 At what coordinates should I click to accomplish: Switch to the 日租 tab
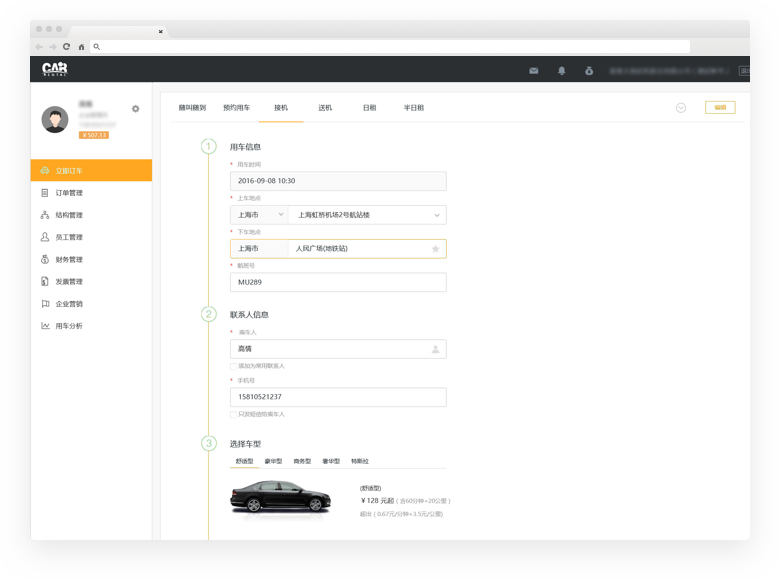click(x=370, y=107)
